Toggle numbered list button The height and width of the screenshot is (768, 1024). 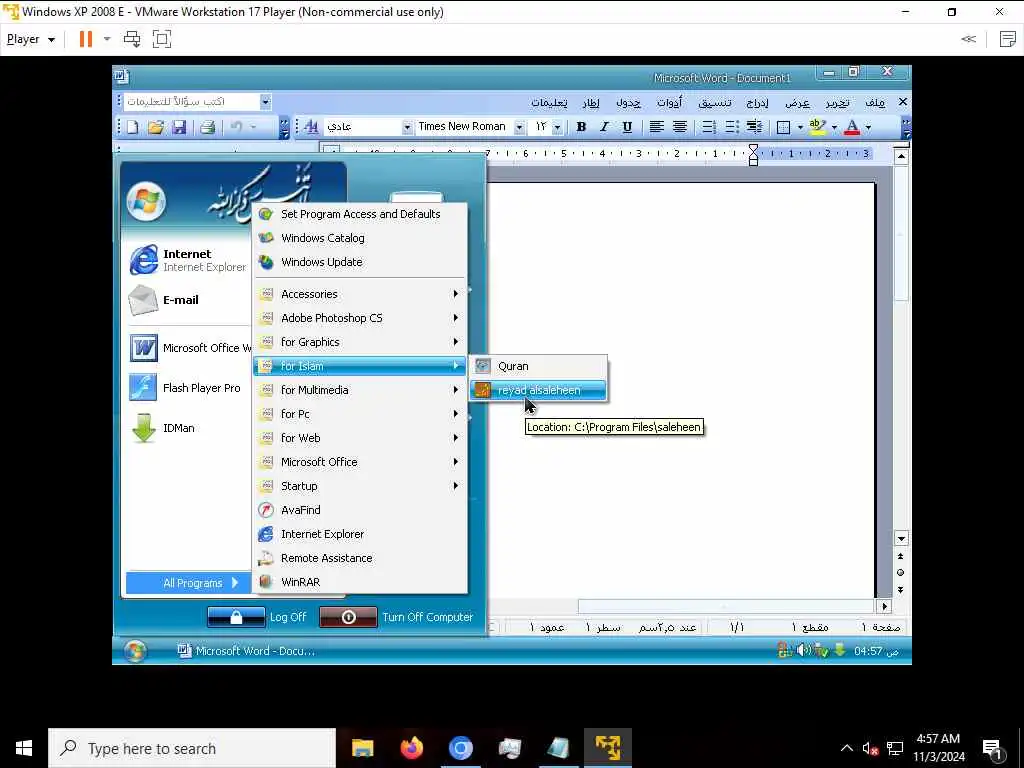(x=709, y=127)
